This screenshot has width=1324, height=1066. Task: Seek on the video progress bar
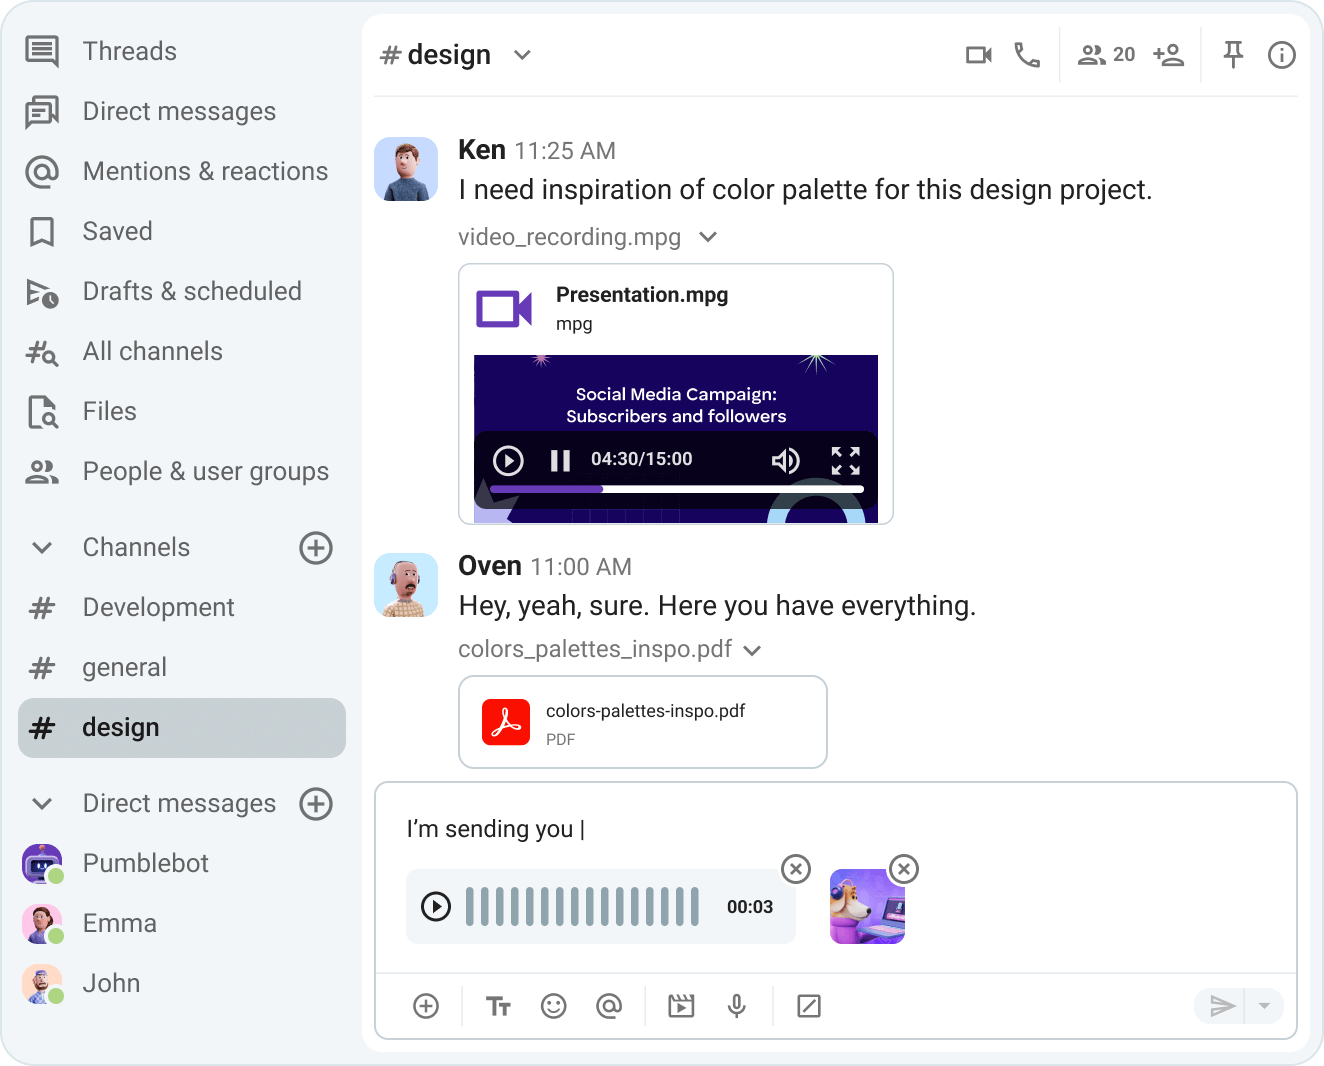675,489
